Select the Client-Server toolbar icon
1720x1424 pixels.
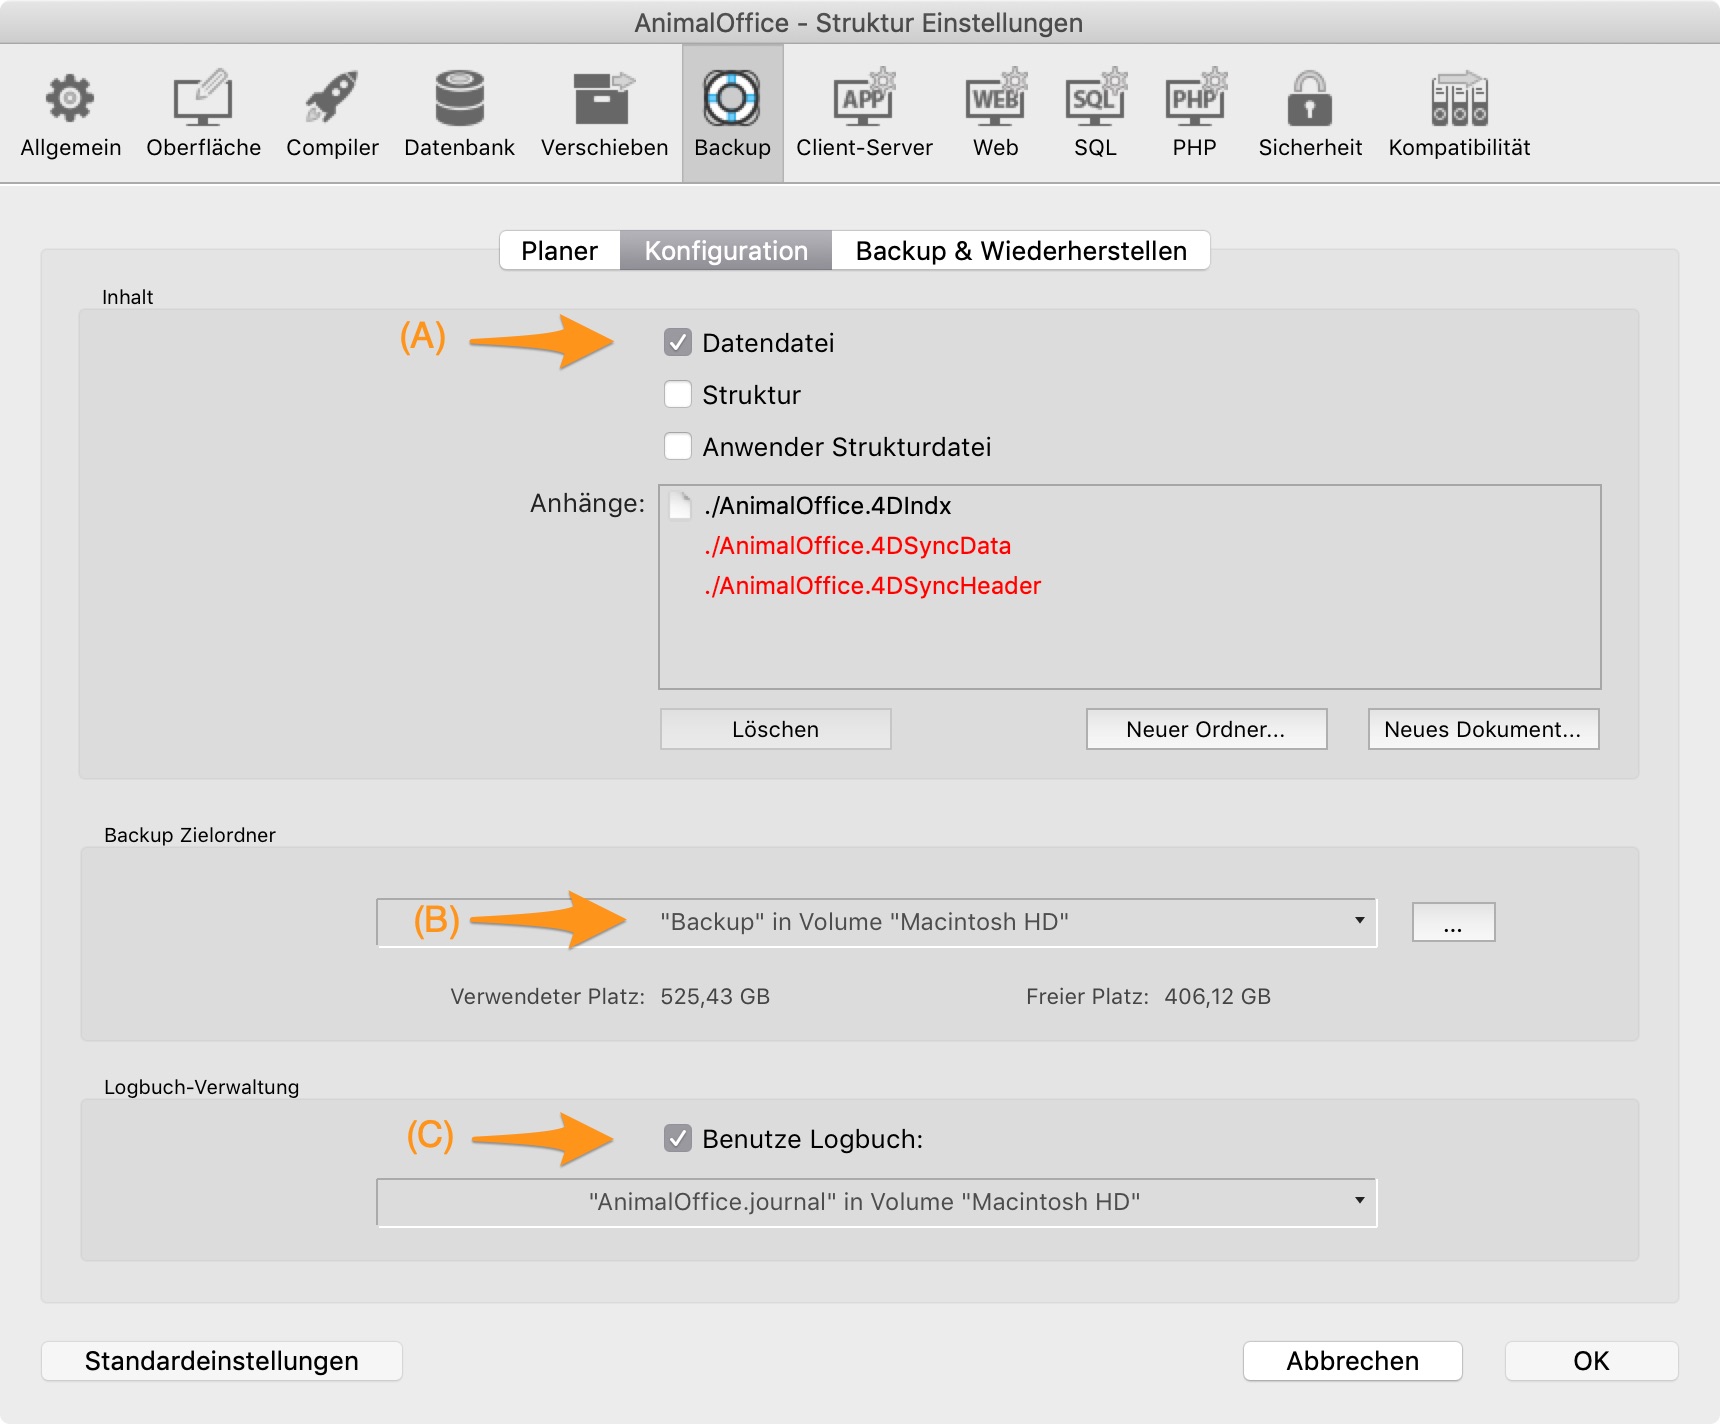(x=864, y=100)
